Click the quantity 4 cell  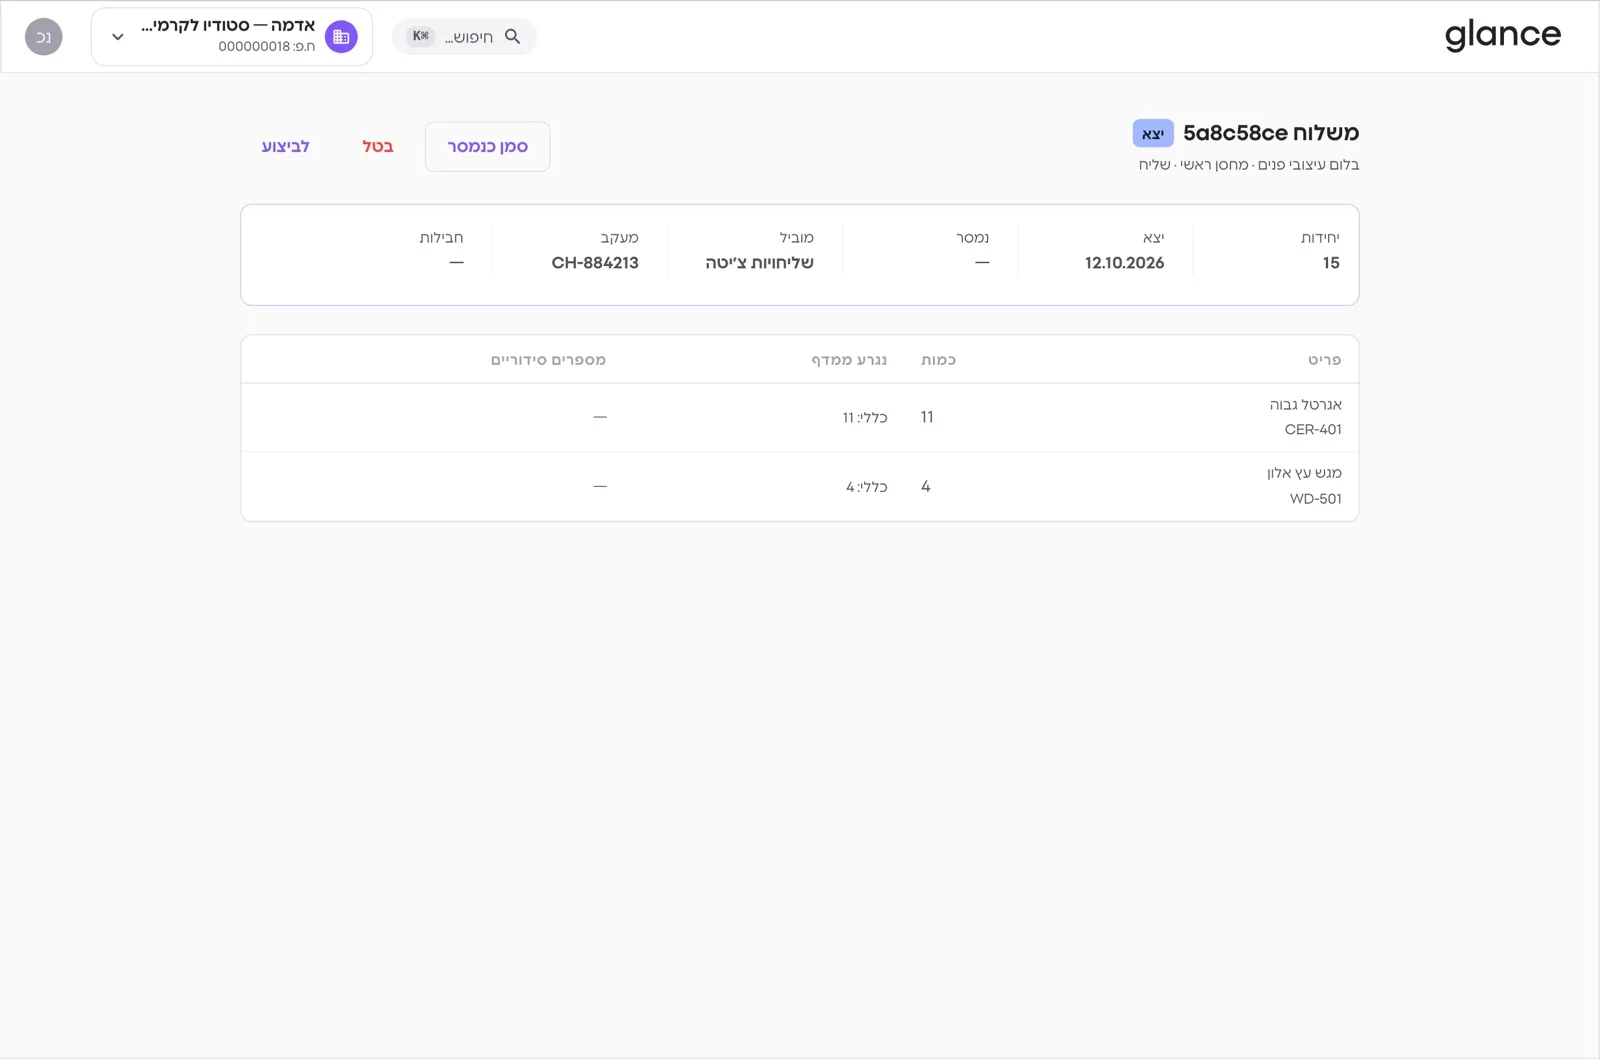[926, 486]
